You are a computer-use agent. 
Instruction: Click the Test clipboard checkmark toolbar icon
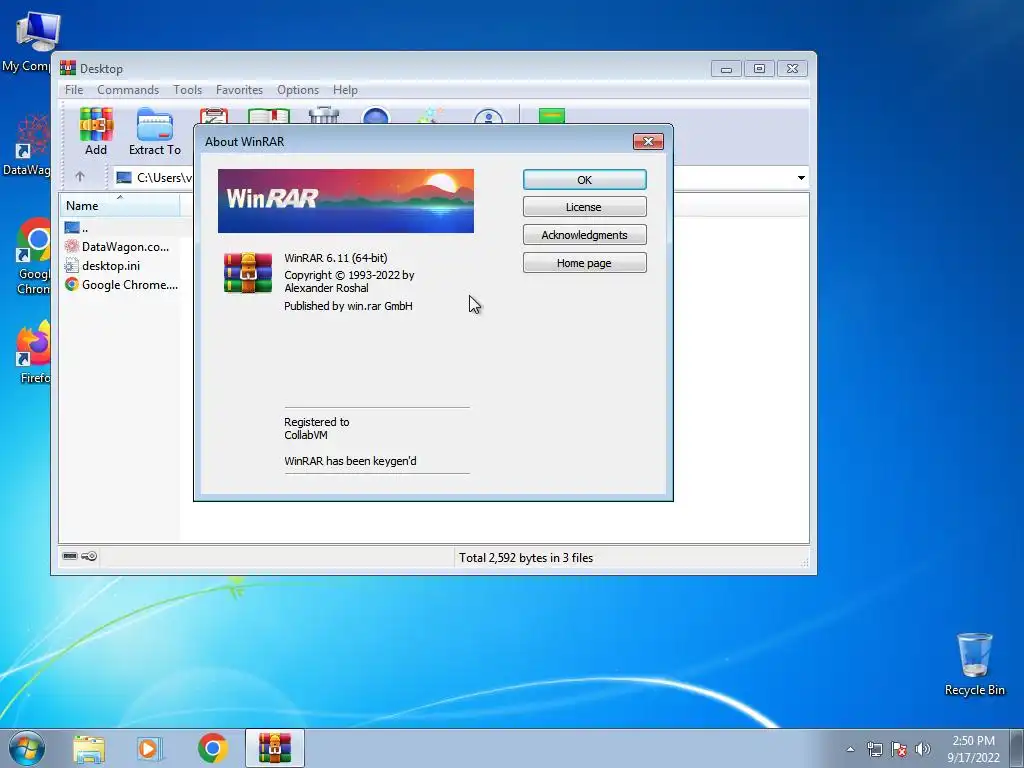214,116
